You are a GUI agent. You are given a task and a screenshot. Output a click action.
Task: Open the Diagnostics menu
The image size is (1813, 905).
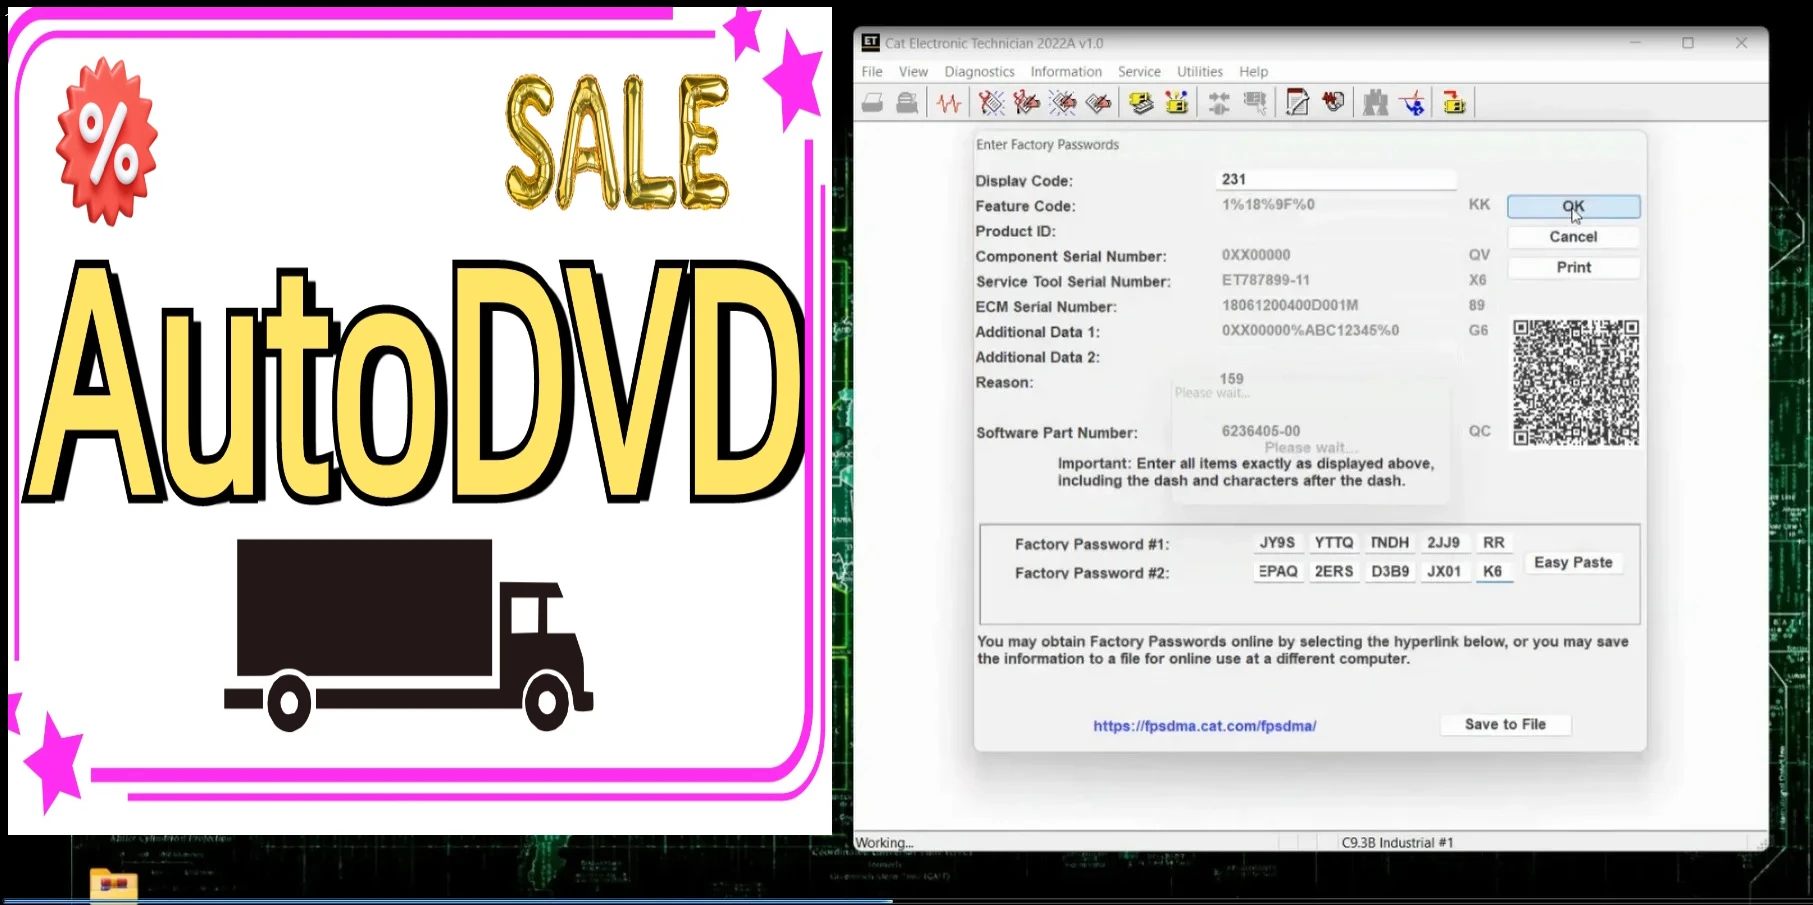click(x=978, y=71)
